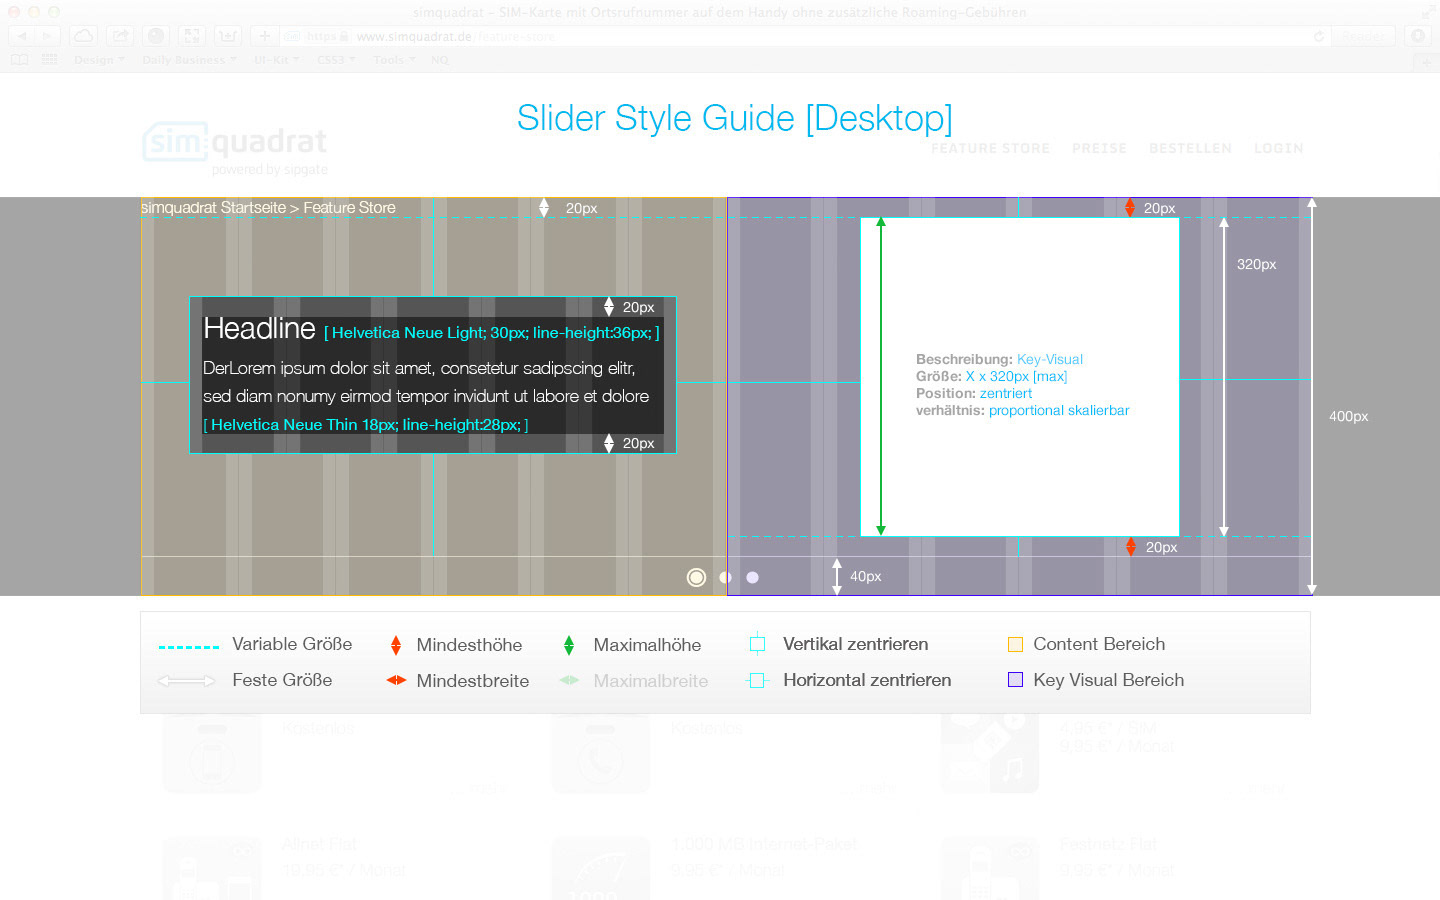Click the Slider Style Guide [Desktop] title

735,118
